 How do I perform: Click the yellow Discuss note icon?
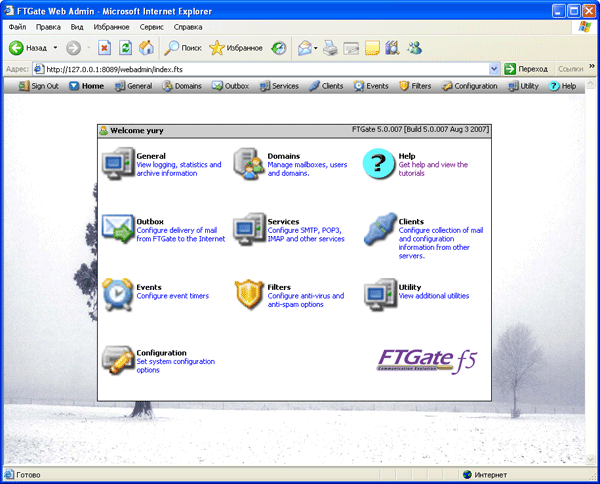click(372, 48)
